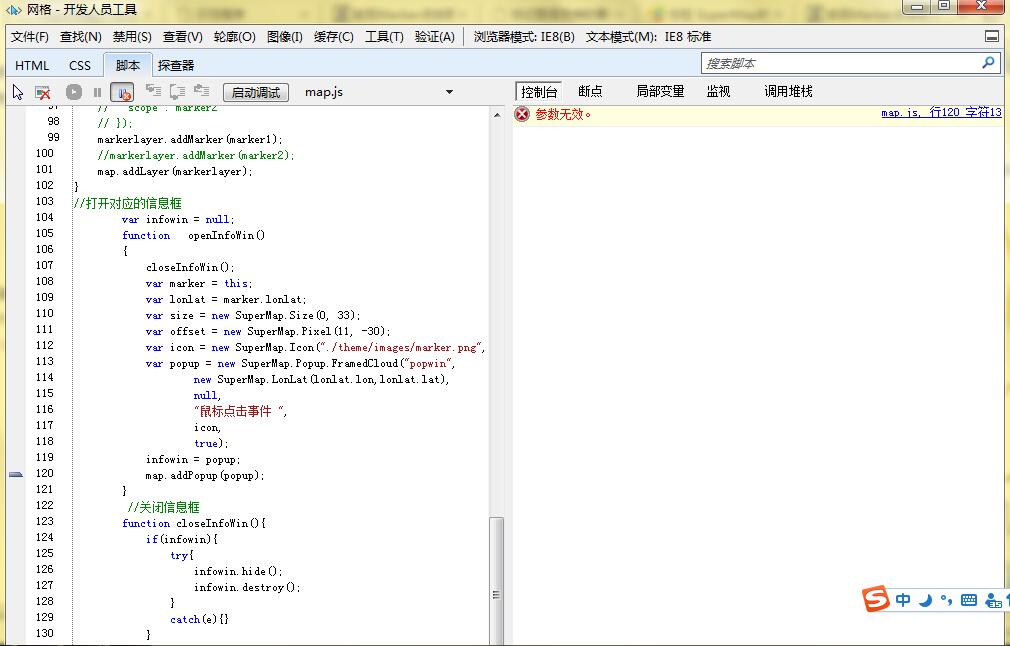The image size is (1010, 646).
Task: Open the 查找(N) menu
Action: (81, 37)
